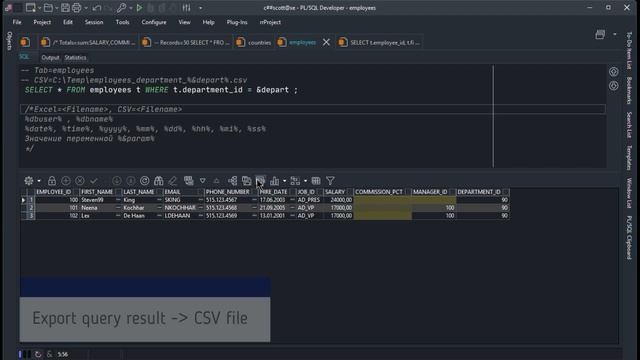Expand the bar chart dropdown arrow

click(284, 181)
